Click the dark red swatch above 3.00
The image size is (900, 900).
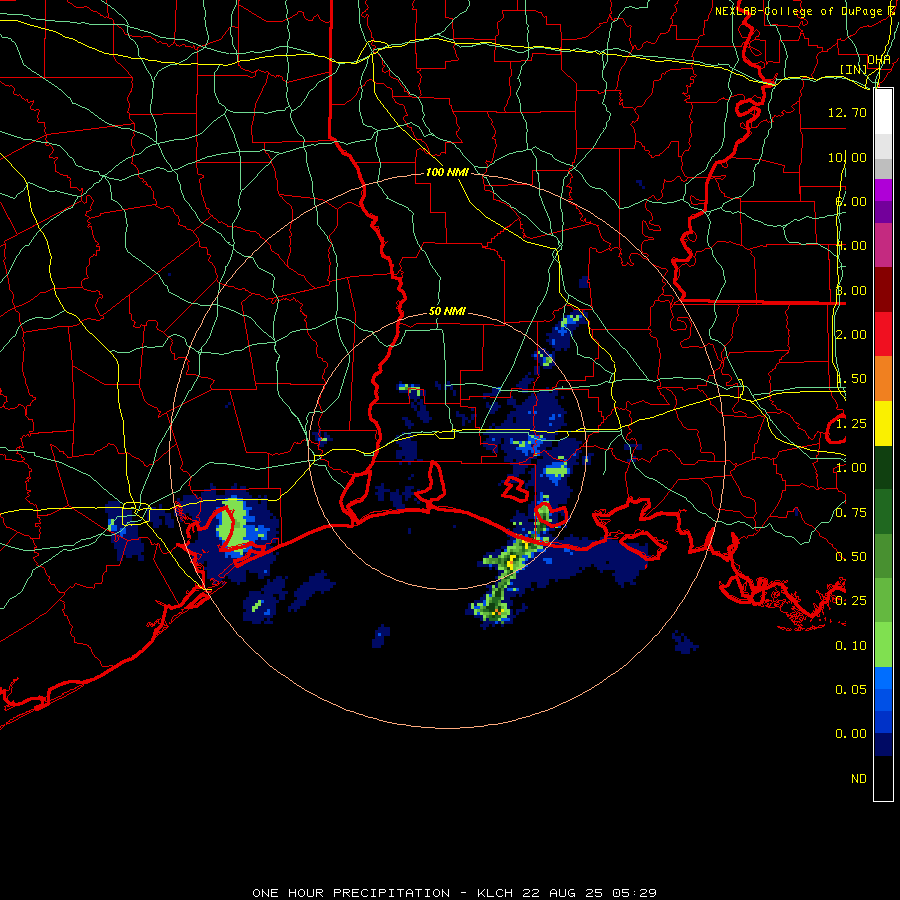[883, 290]
